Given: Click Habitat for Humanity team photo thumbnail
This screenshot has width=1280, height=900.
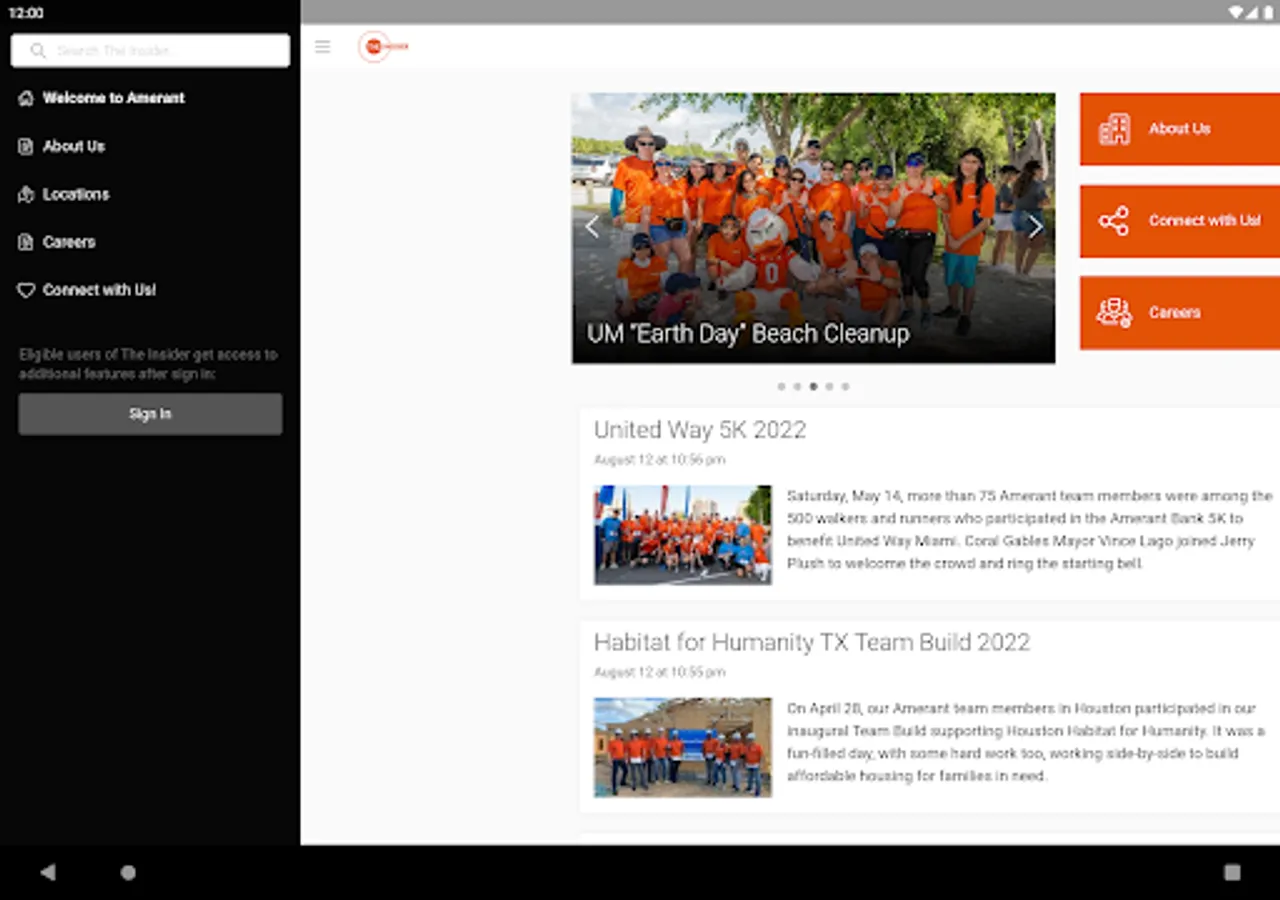Looking at the screenshot, I should click(x=683, y=747).
